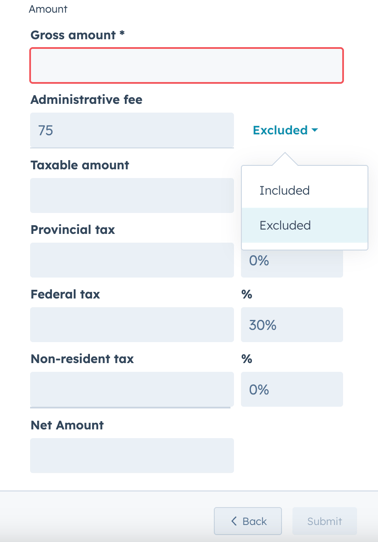Select the Non-resident tax amount field

click(132, 389)
